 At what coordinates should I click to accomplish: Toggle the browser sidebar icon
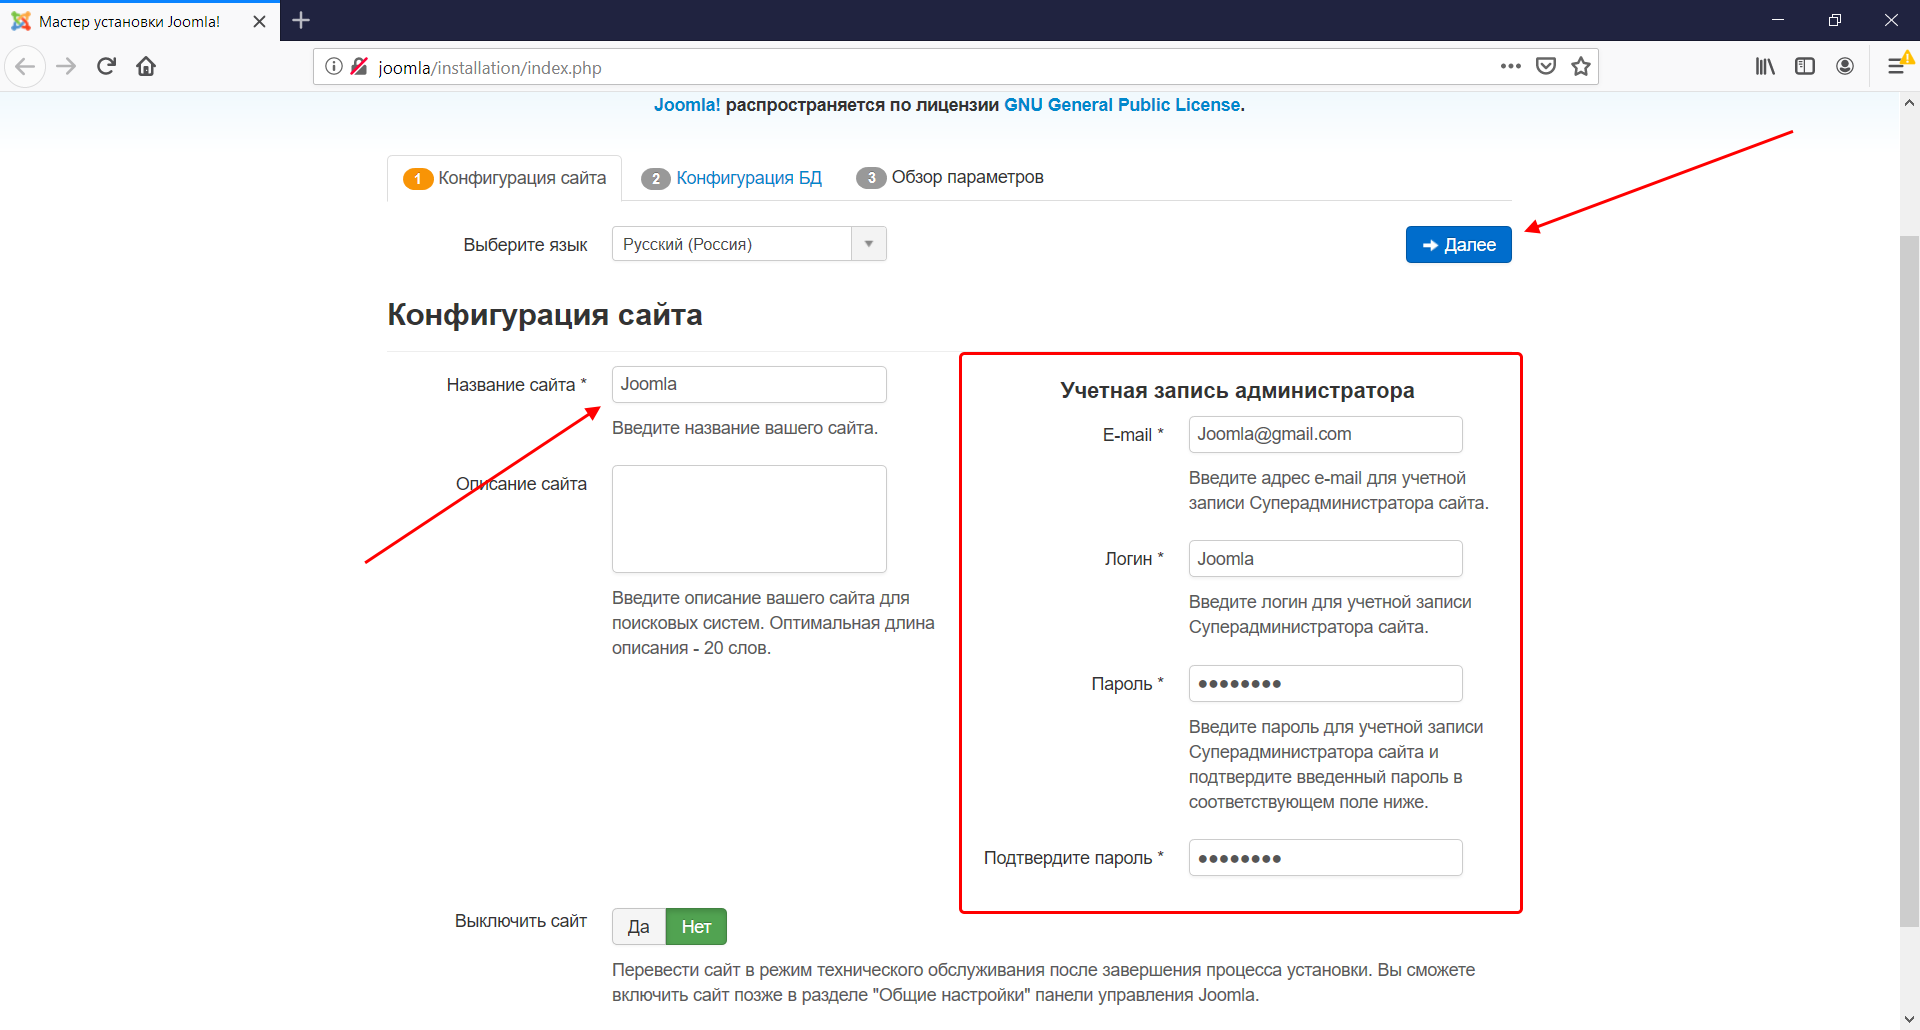1804,66
